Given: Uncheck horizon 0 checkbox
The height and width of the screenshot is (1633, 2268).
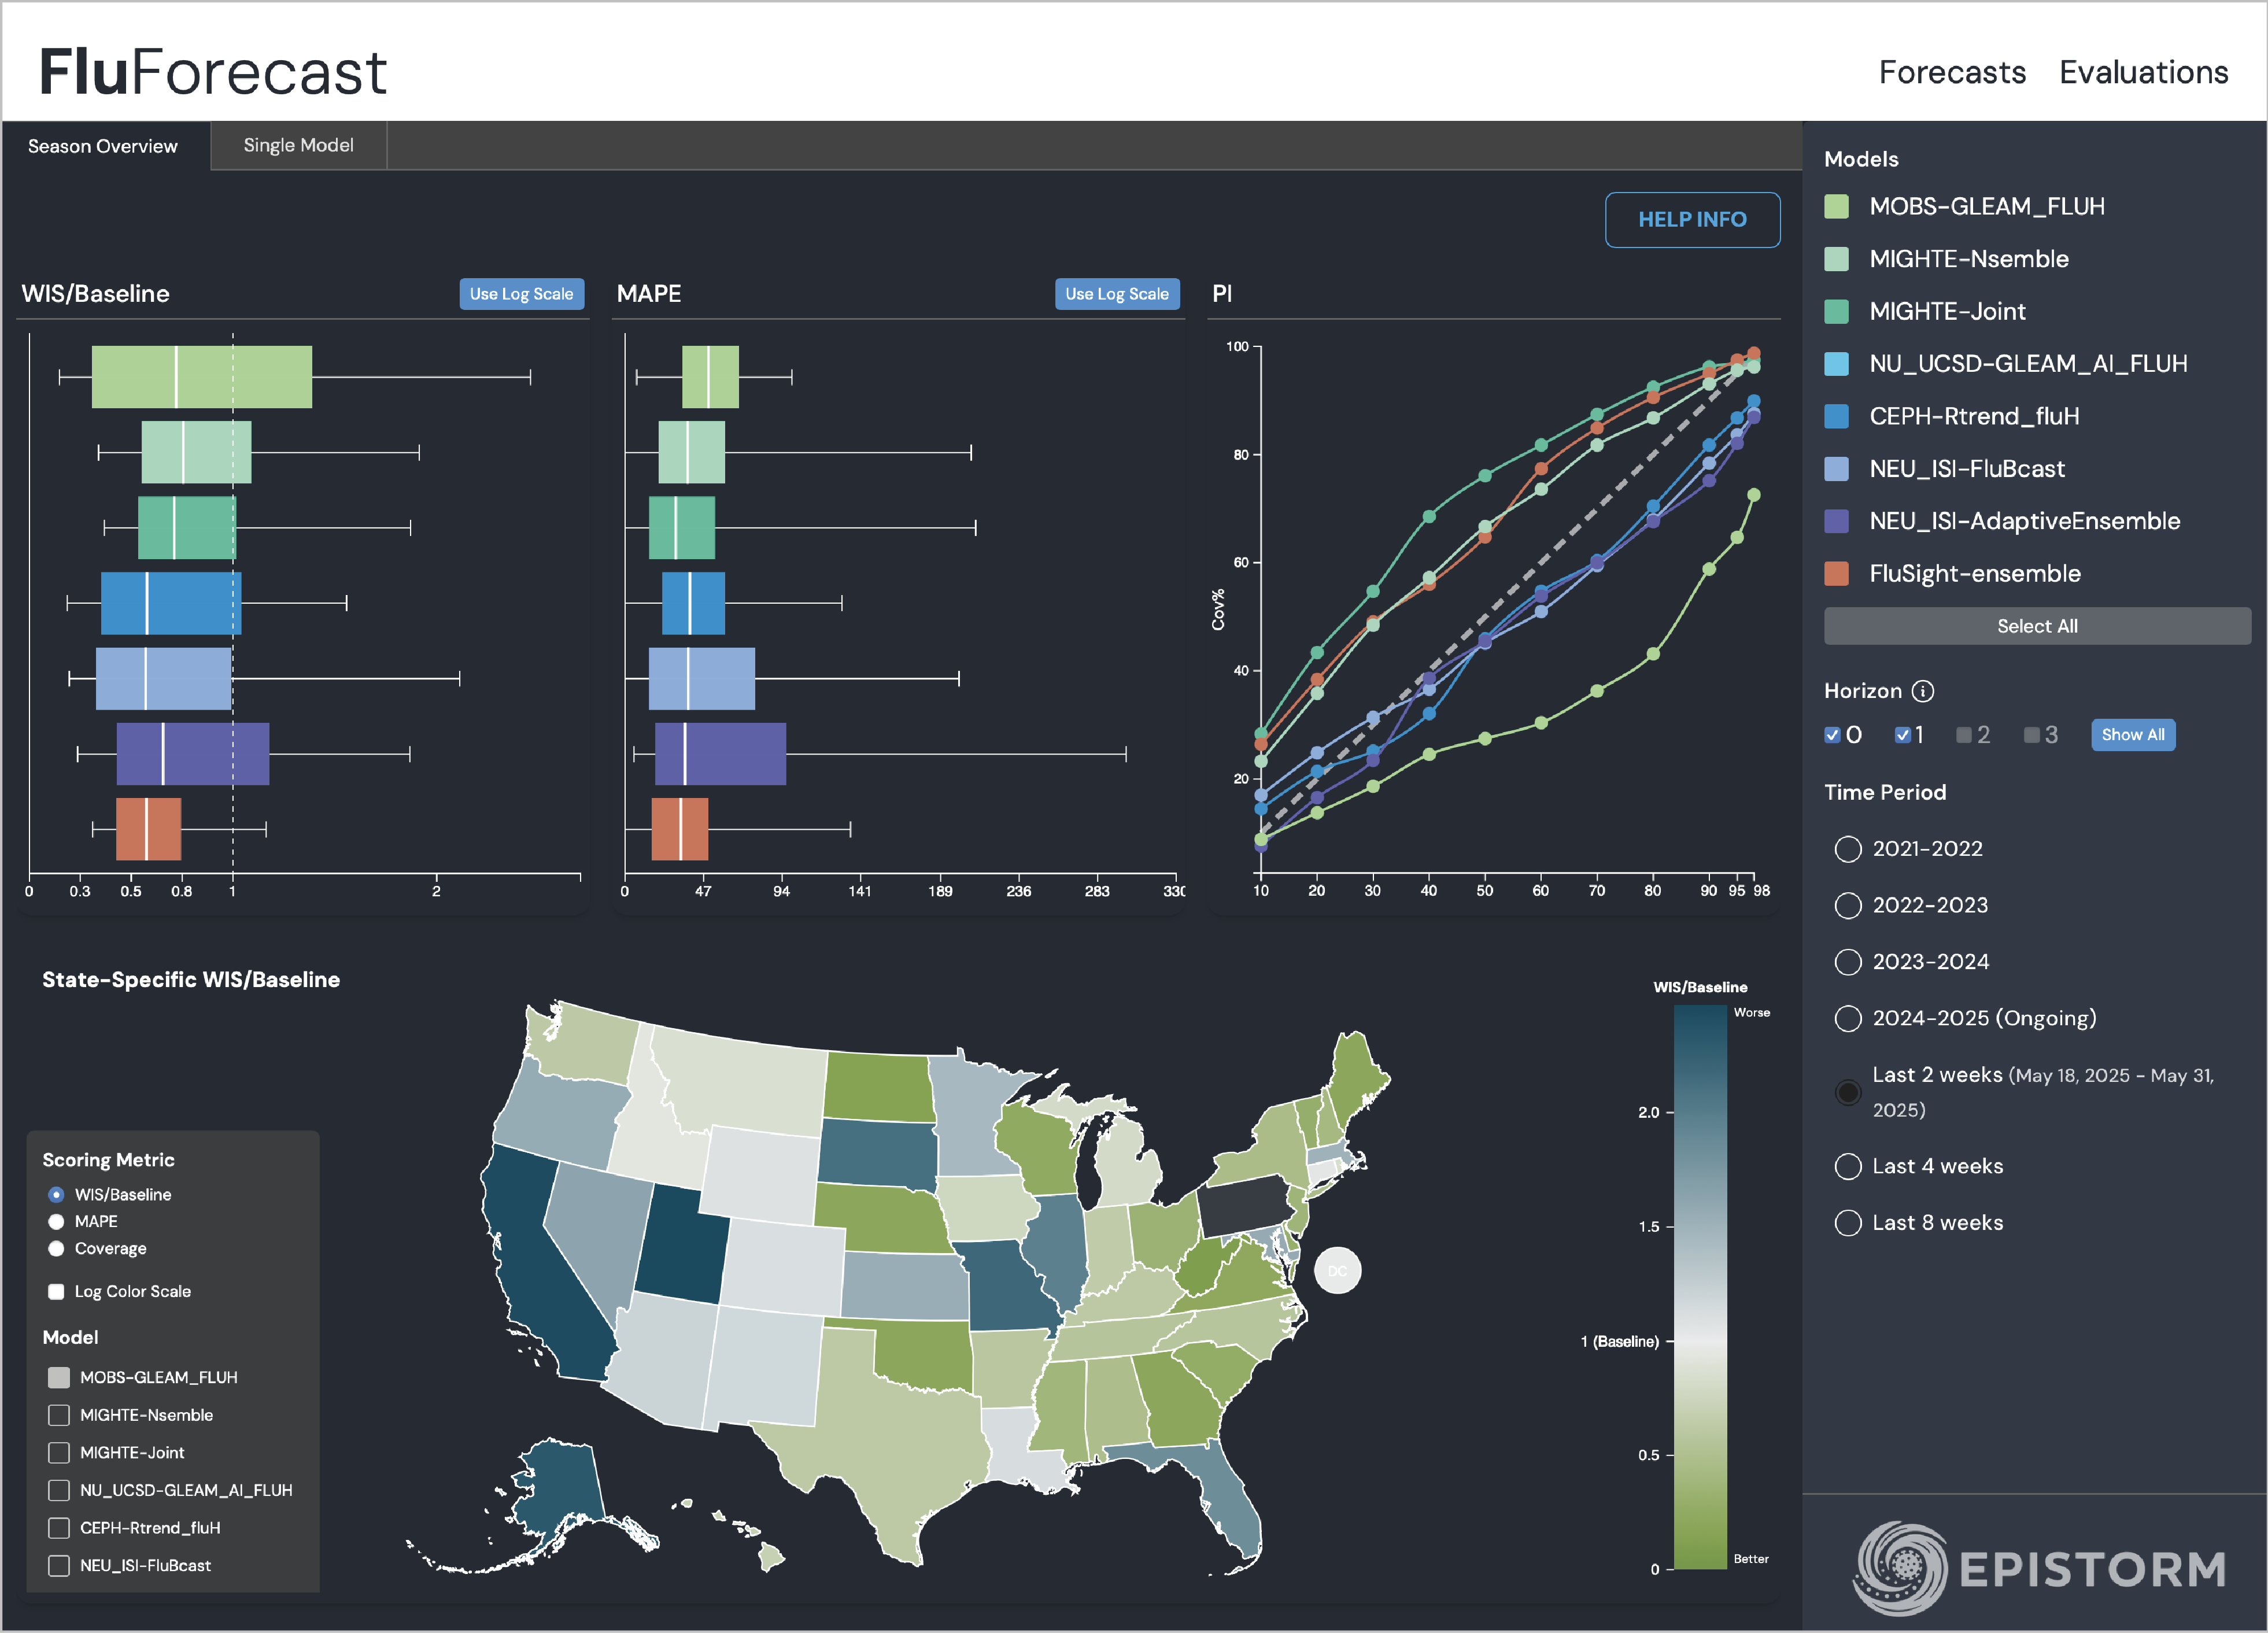Looking at the screenshot, I should [x=1832, y=735].
